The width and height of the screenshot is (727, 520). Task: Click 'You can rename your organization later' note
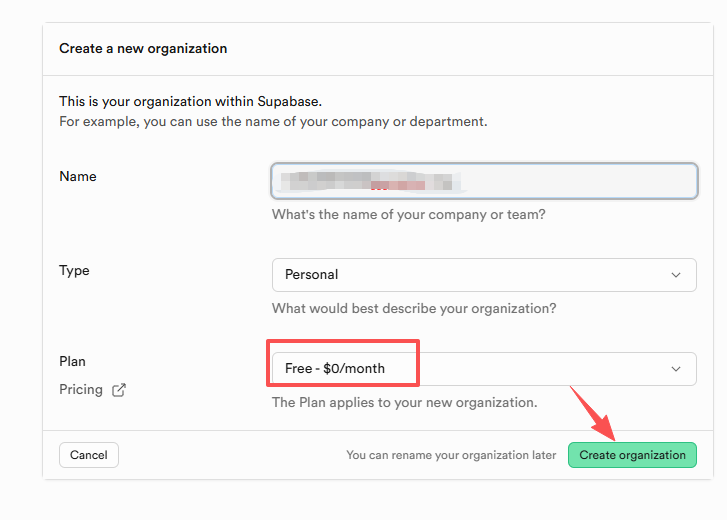click(x=451, y=455)
